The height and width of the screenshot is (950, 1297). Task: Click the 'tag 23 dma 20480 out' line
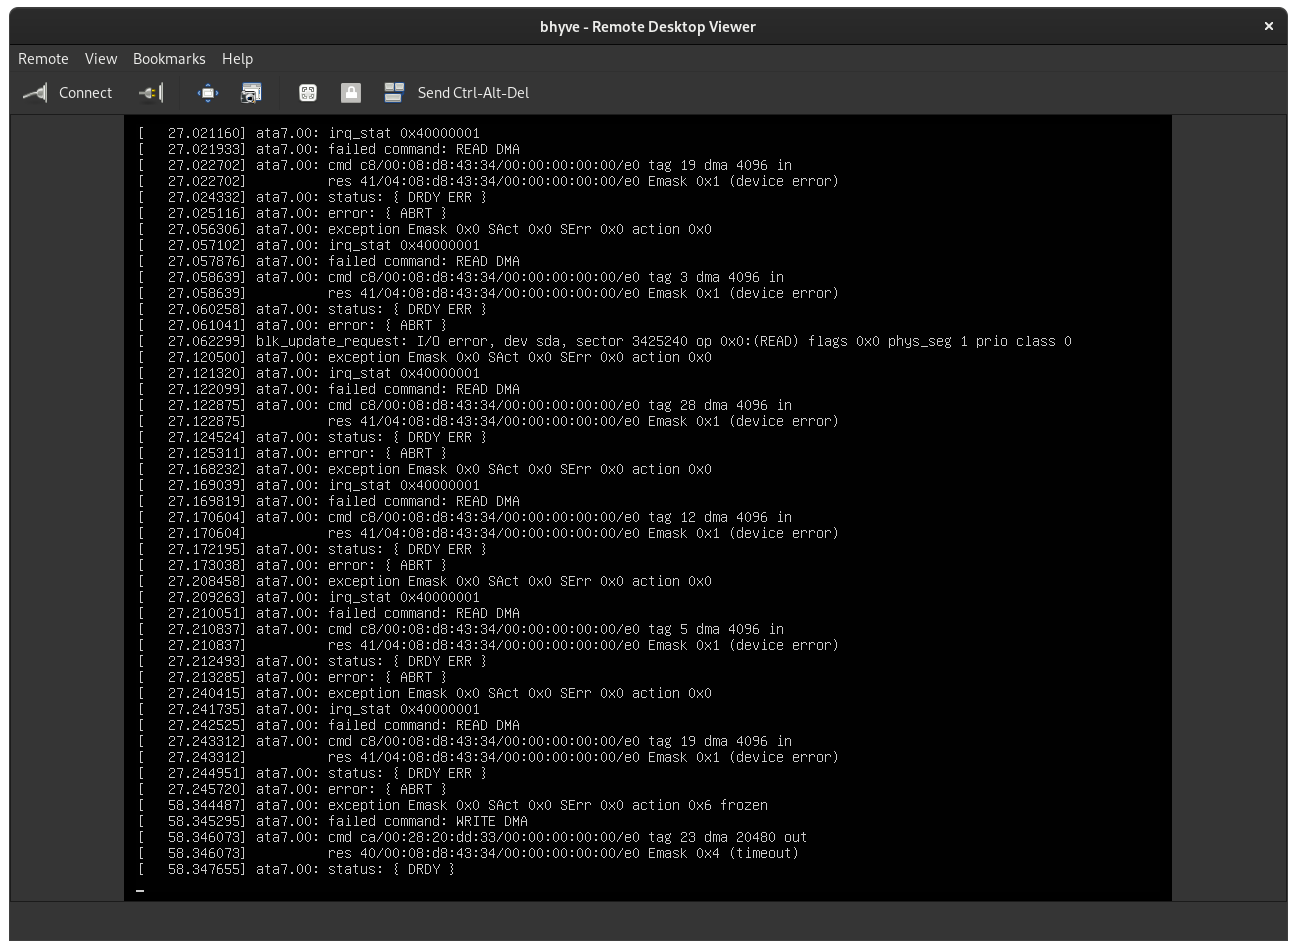click(x=473, y=837)
